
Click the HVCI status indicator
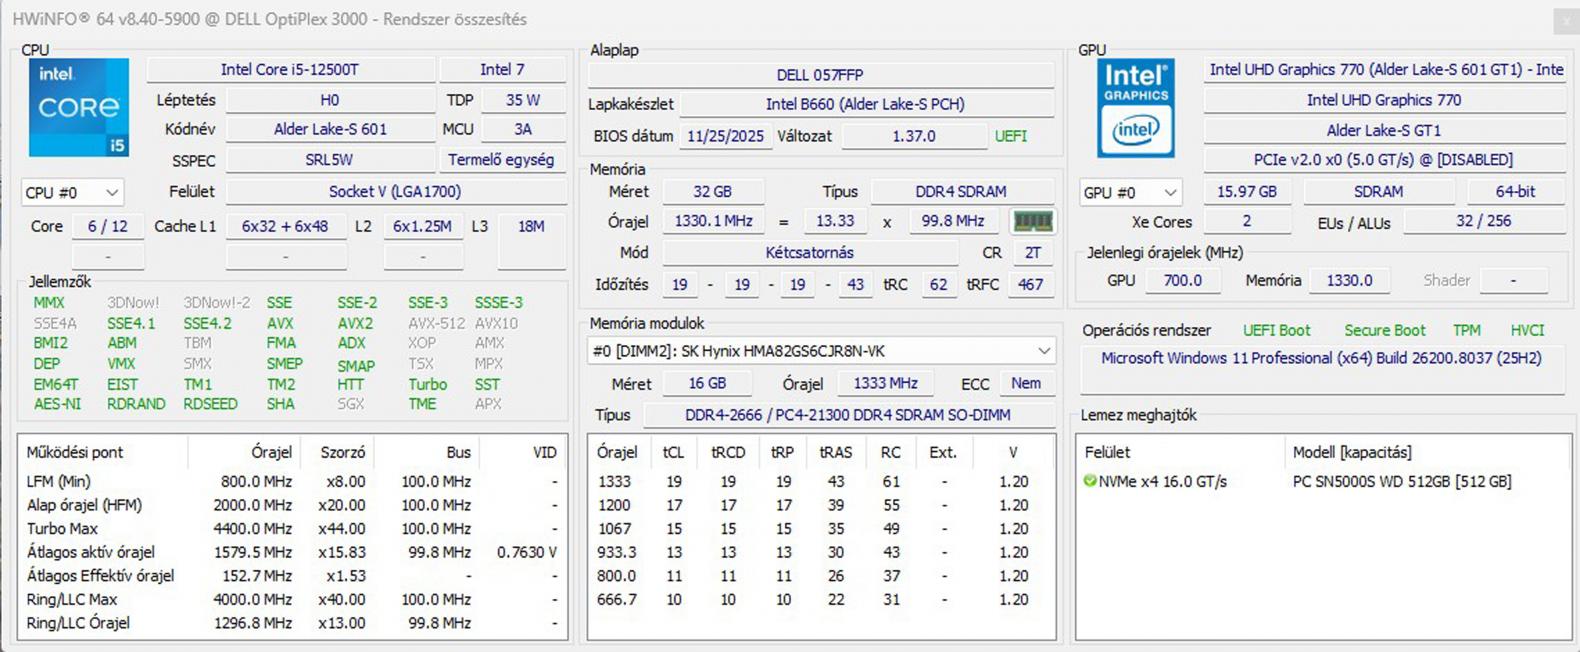coord(1527,330)
